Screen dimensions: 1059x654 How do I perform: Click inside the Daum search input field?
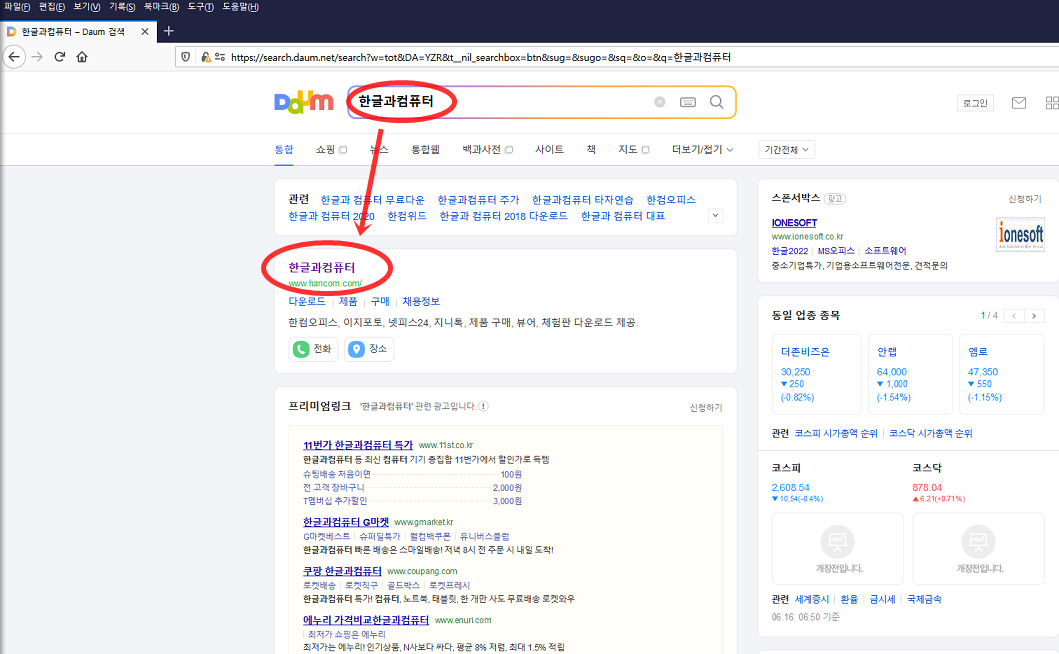tap(500, 102)
